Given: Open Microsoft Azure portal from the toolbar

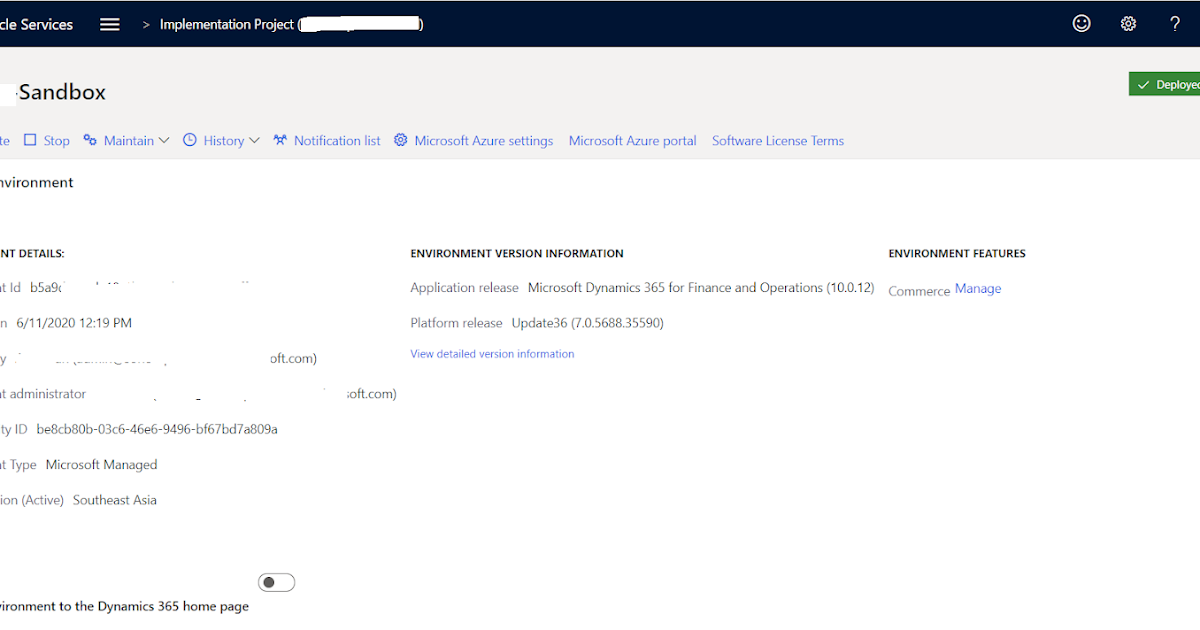Looking at the screenshot, I should [632, 140].
